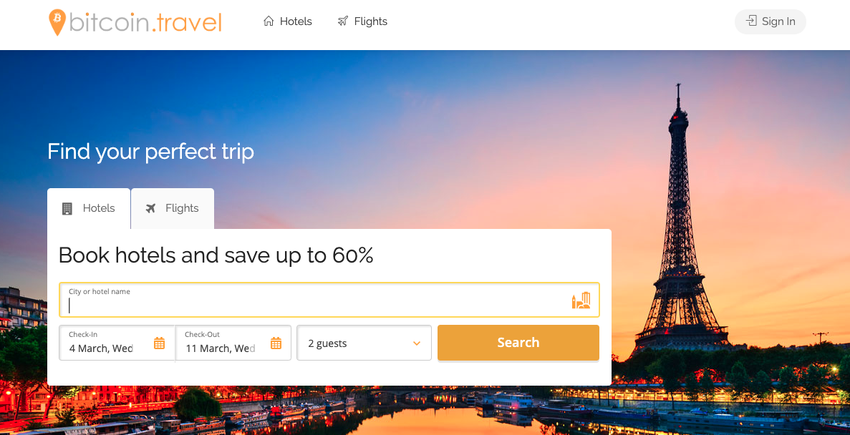The height and width of the screenshot is (435, 850).
Task: Click the Sign In button
Action: click(770, 21)
